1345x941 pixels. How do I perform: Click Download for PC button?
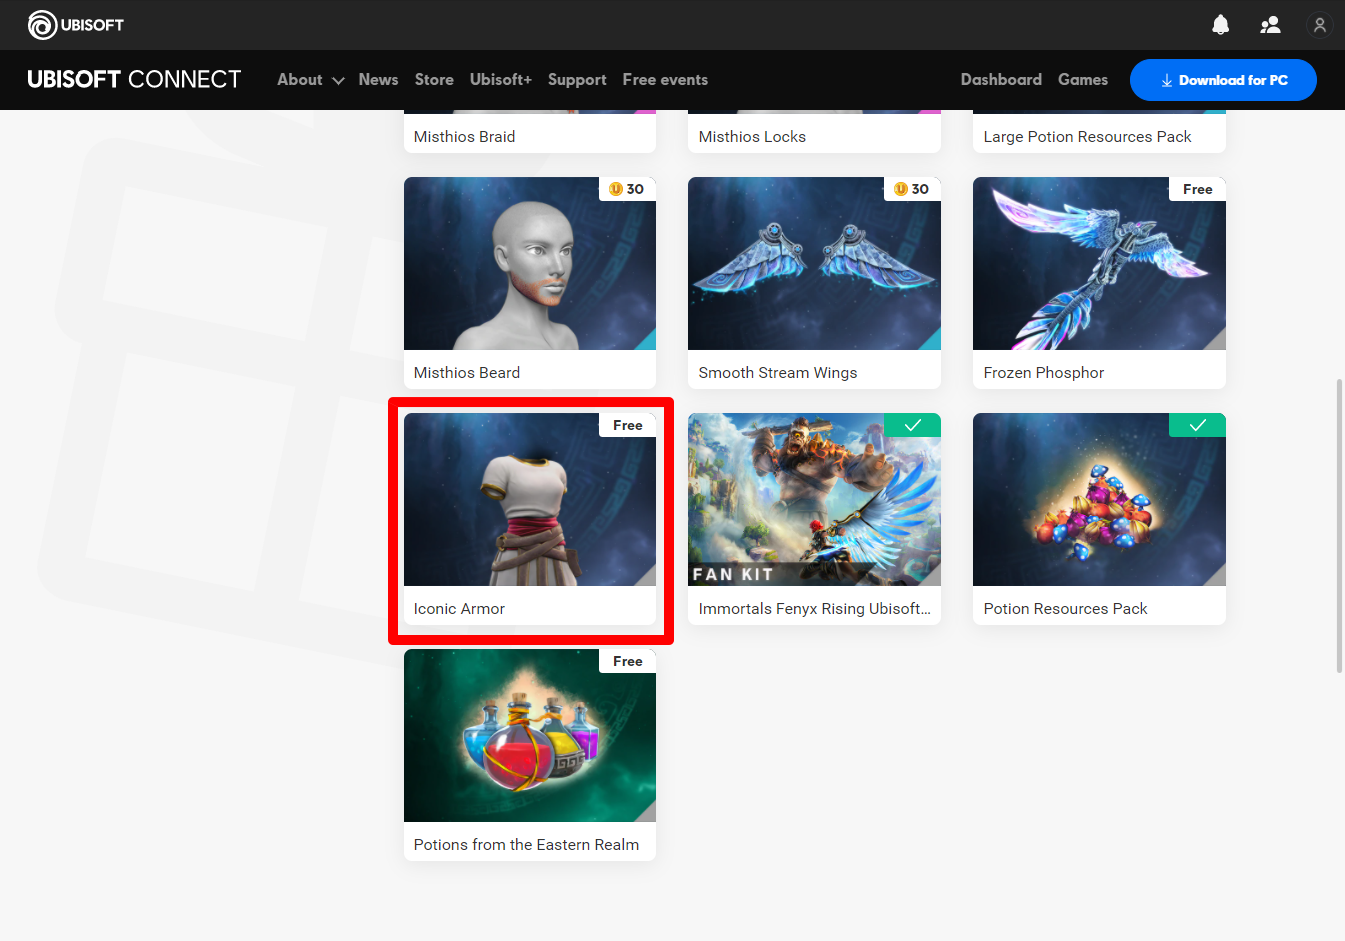[1223, 80]
